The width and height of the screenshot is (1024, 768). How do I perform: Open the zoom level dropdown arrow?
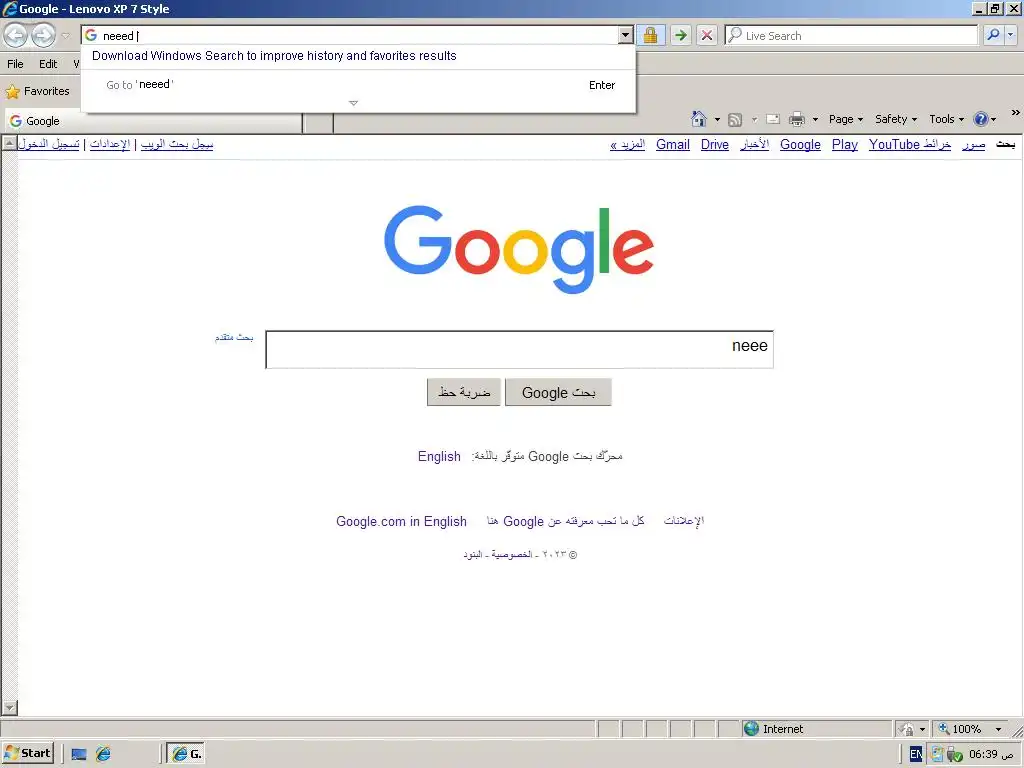pos(998,729)
